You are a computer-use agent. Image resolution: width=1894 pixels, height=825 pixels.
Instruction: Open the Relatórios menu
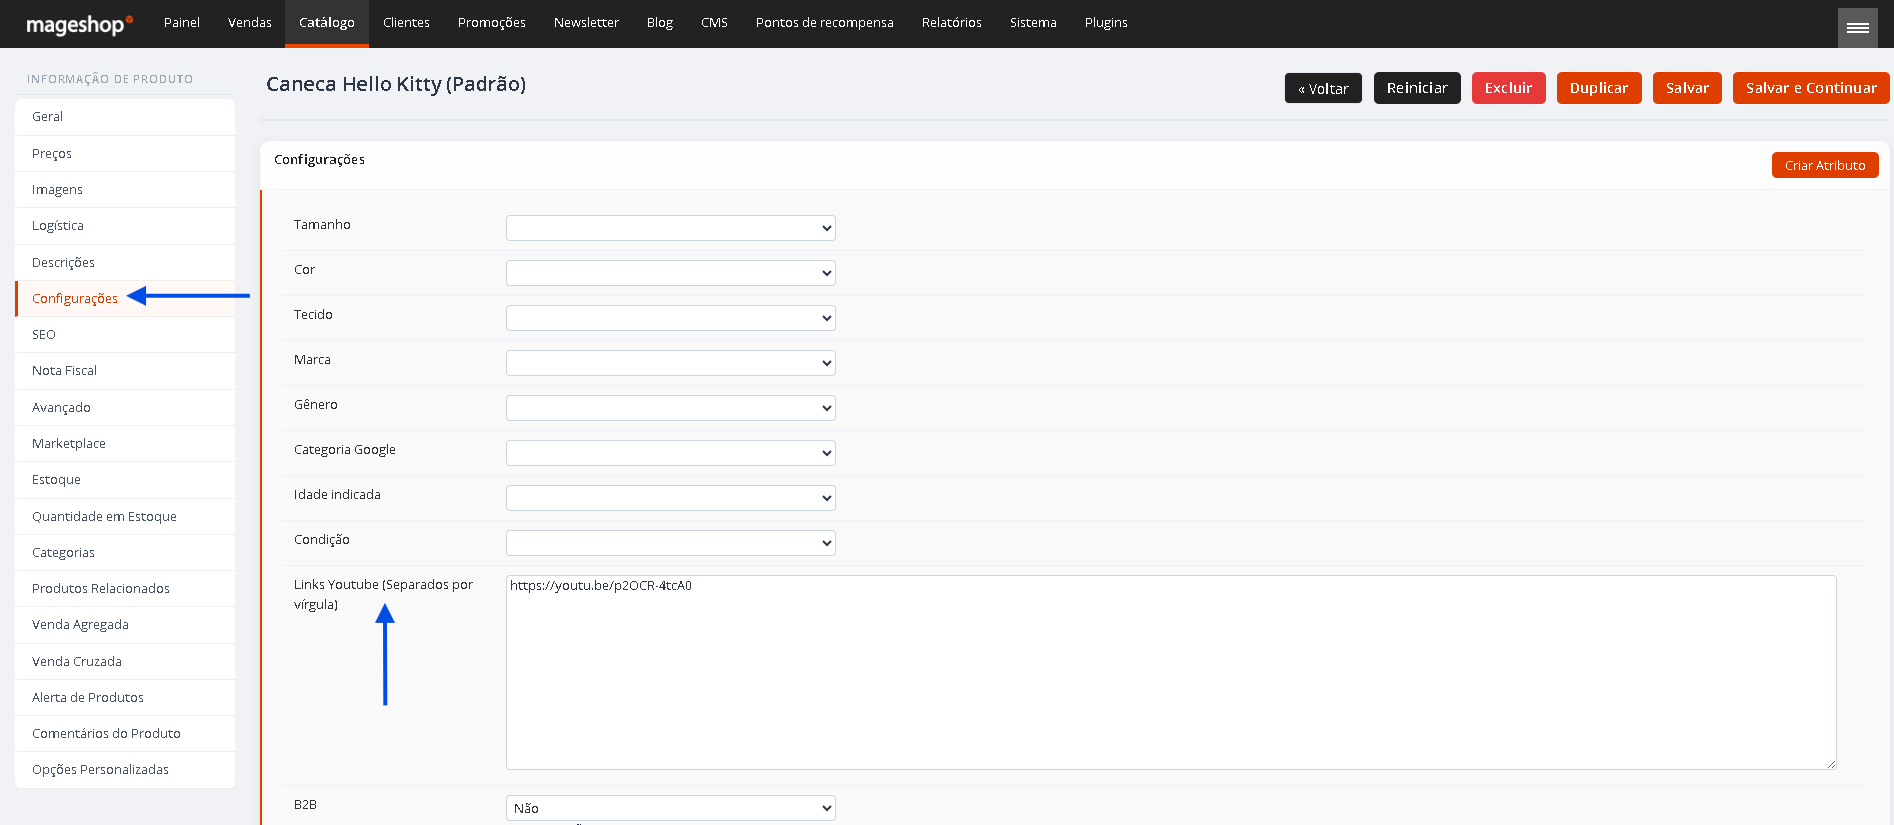952,23
